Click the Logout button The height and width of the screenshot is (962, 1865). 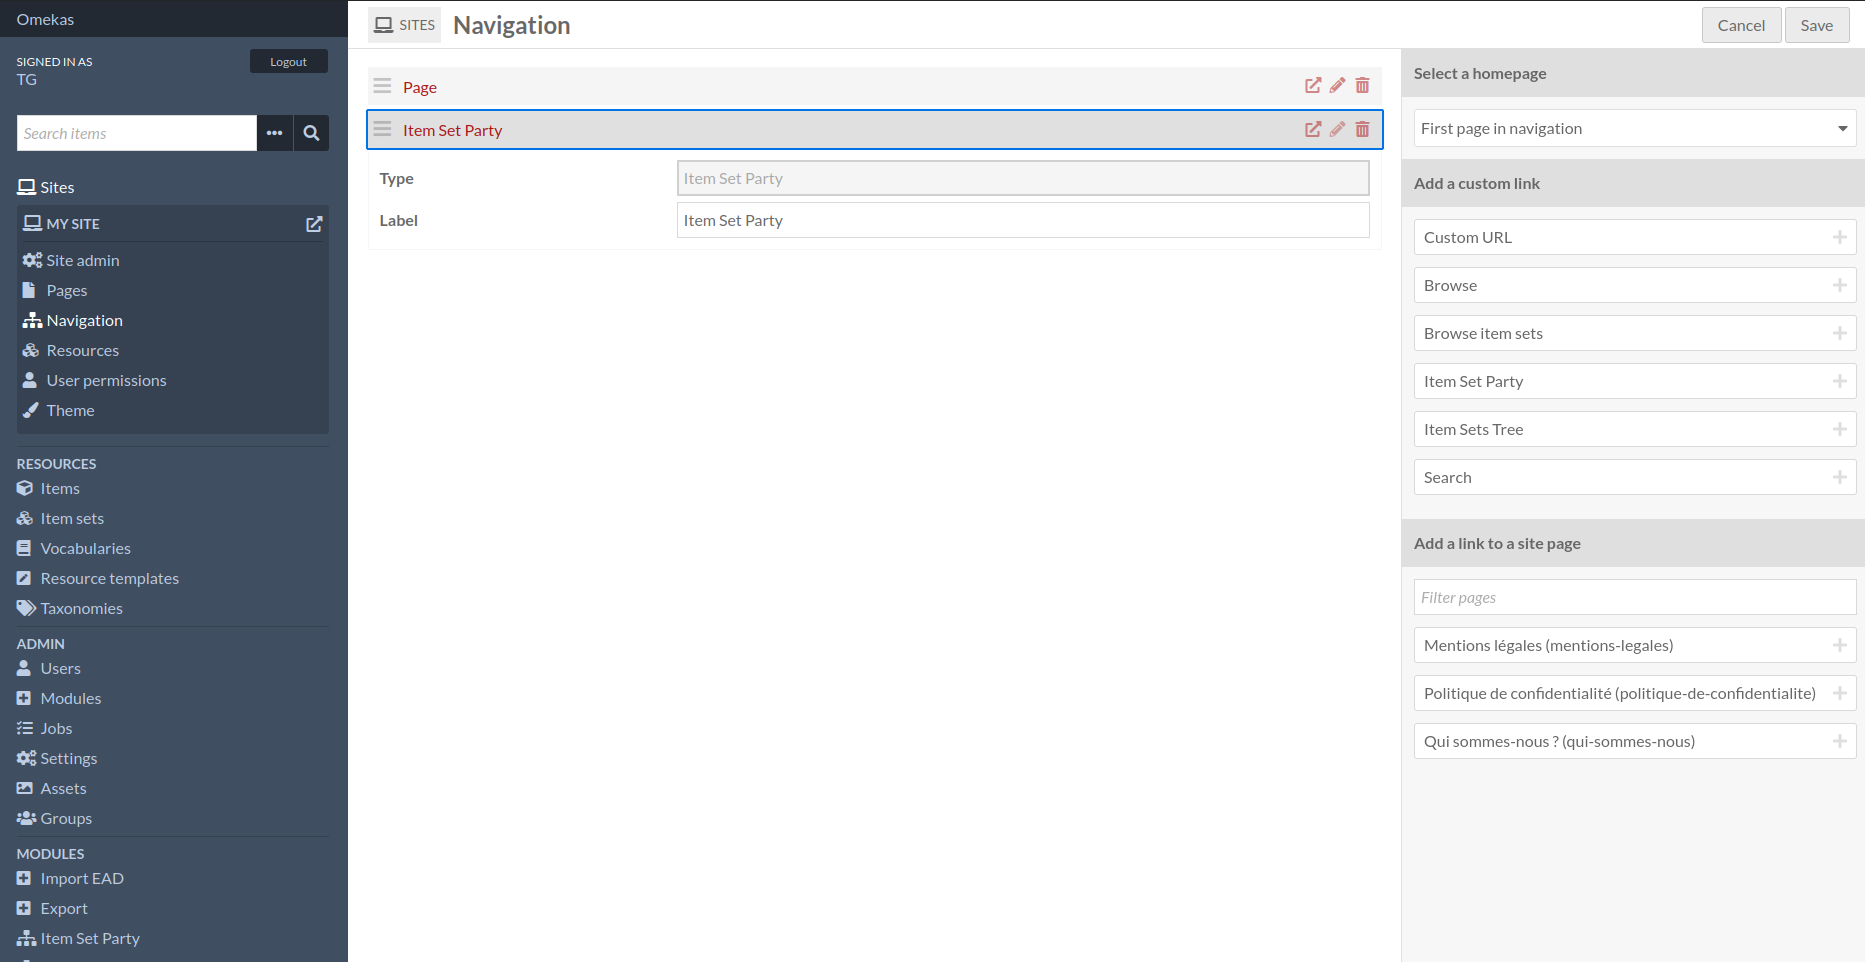click(x=289, y=61)
